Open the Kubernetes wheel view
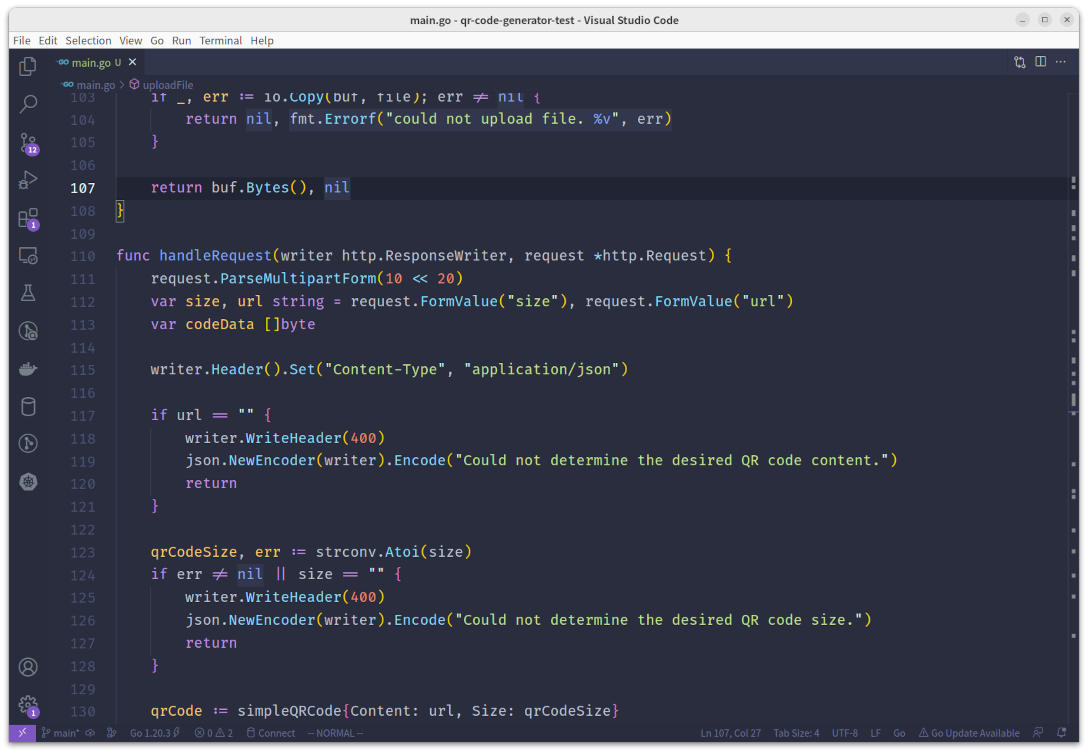The height and width of the screenshot is (753, 1088). (28, 482)
